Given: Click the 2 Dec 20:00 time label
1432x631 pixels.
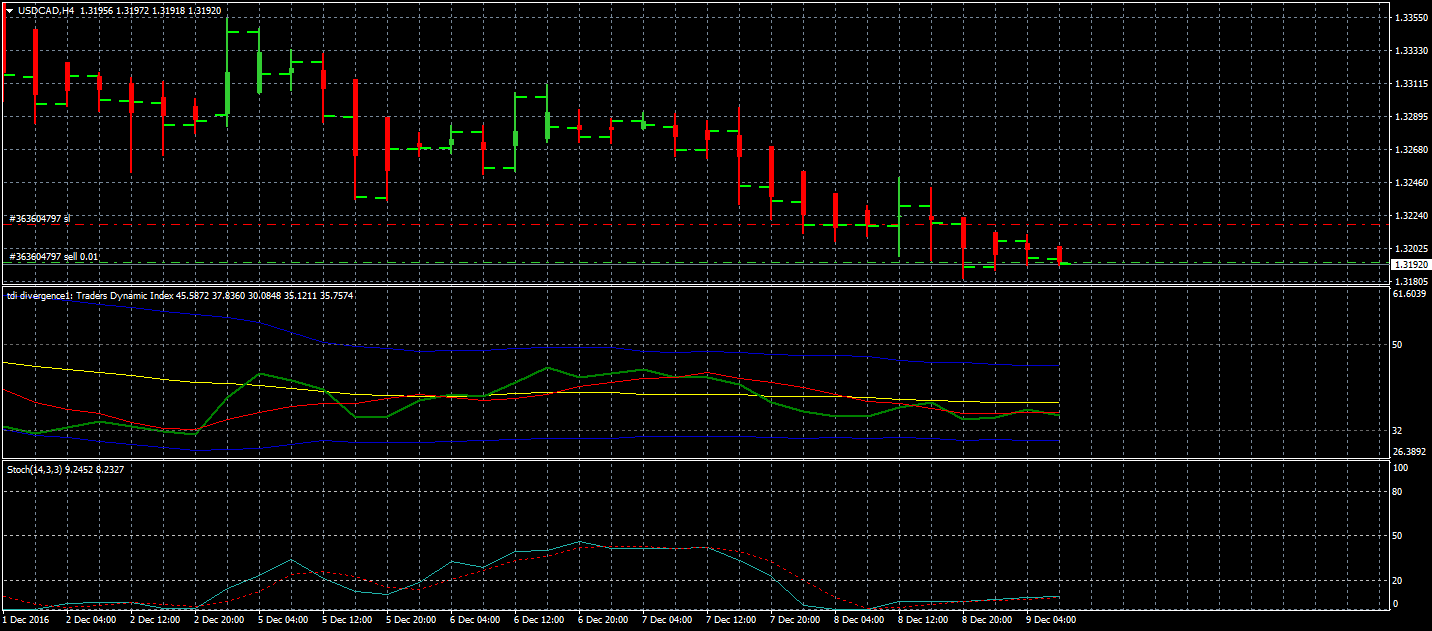Looking at the screenshot, I should [219, 620].
